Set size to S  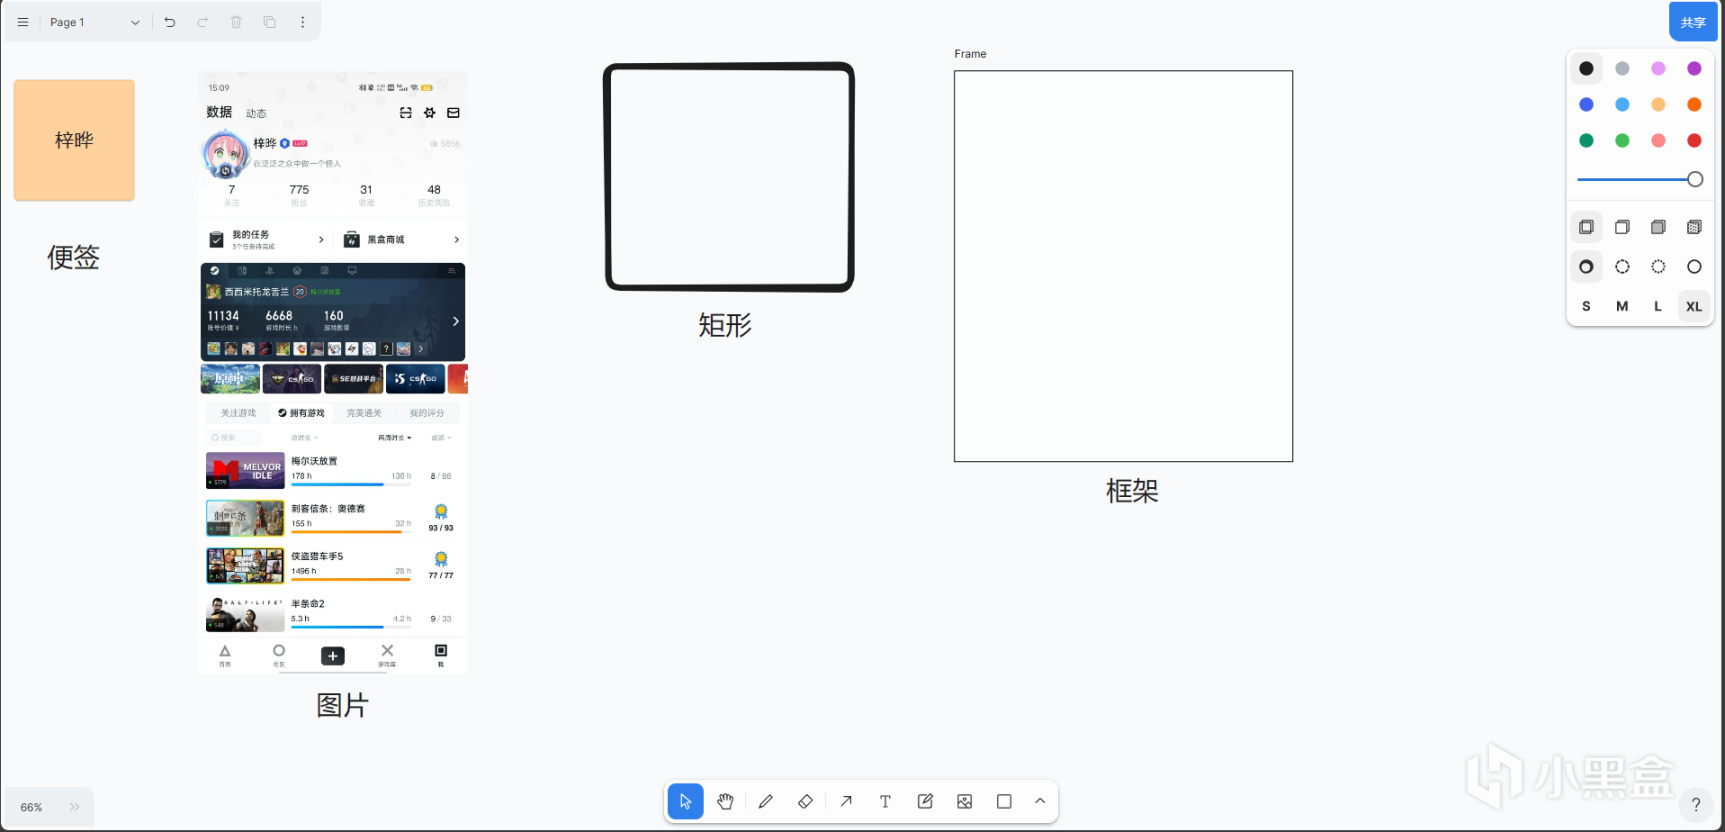tap(1586, 307)
